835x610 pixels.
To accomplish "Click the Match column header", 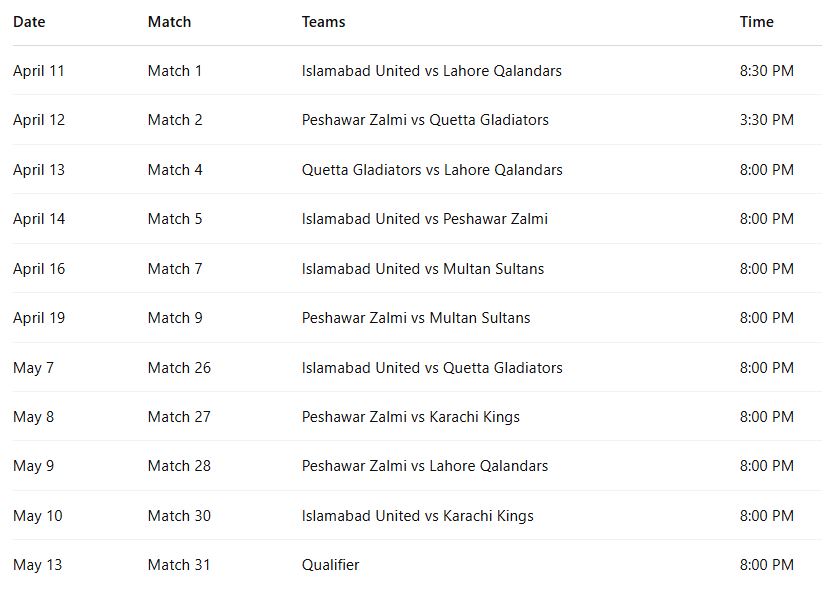I will tap(169, 22).
